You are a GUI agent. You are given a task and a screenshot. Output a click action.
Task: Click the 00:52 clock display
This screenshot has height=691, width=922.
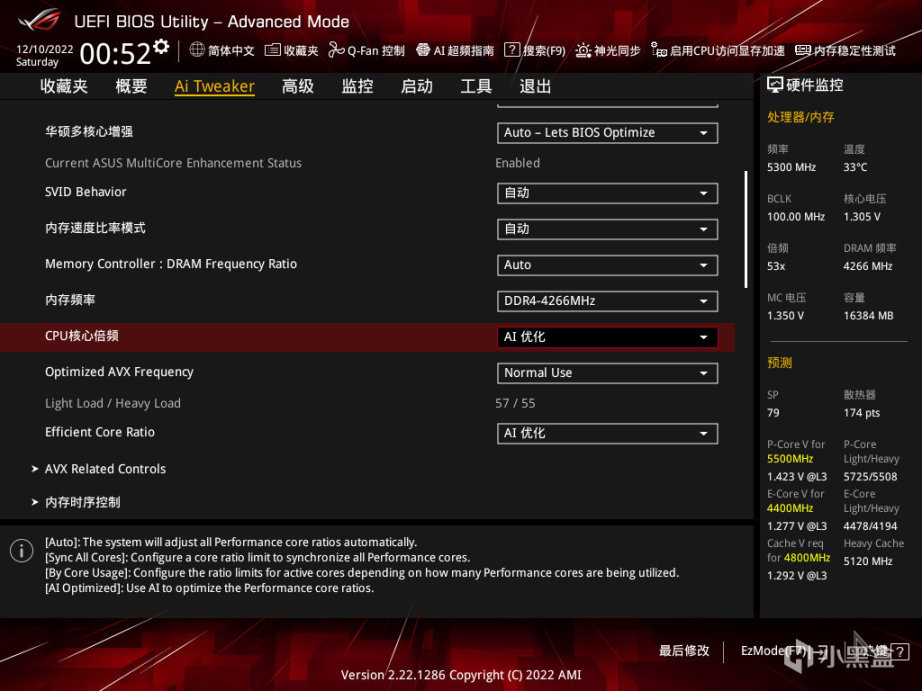pyautogui.click(x=115, y=54)
